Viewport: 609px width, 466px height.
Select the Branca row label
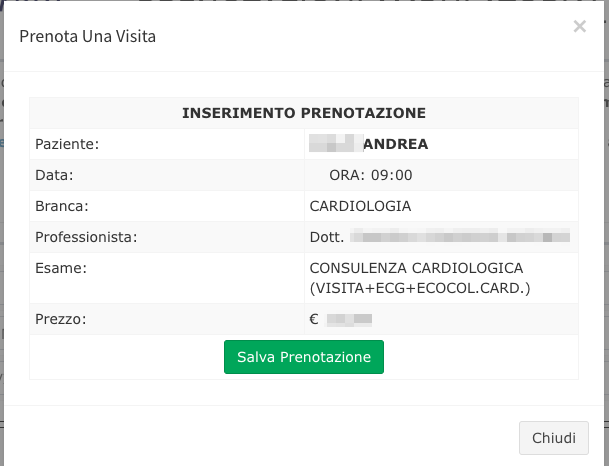pos(62,206)
